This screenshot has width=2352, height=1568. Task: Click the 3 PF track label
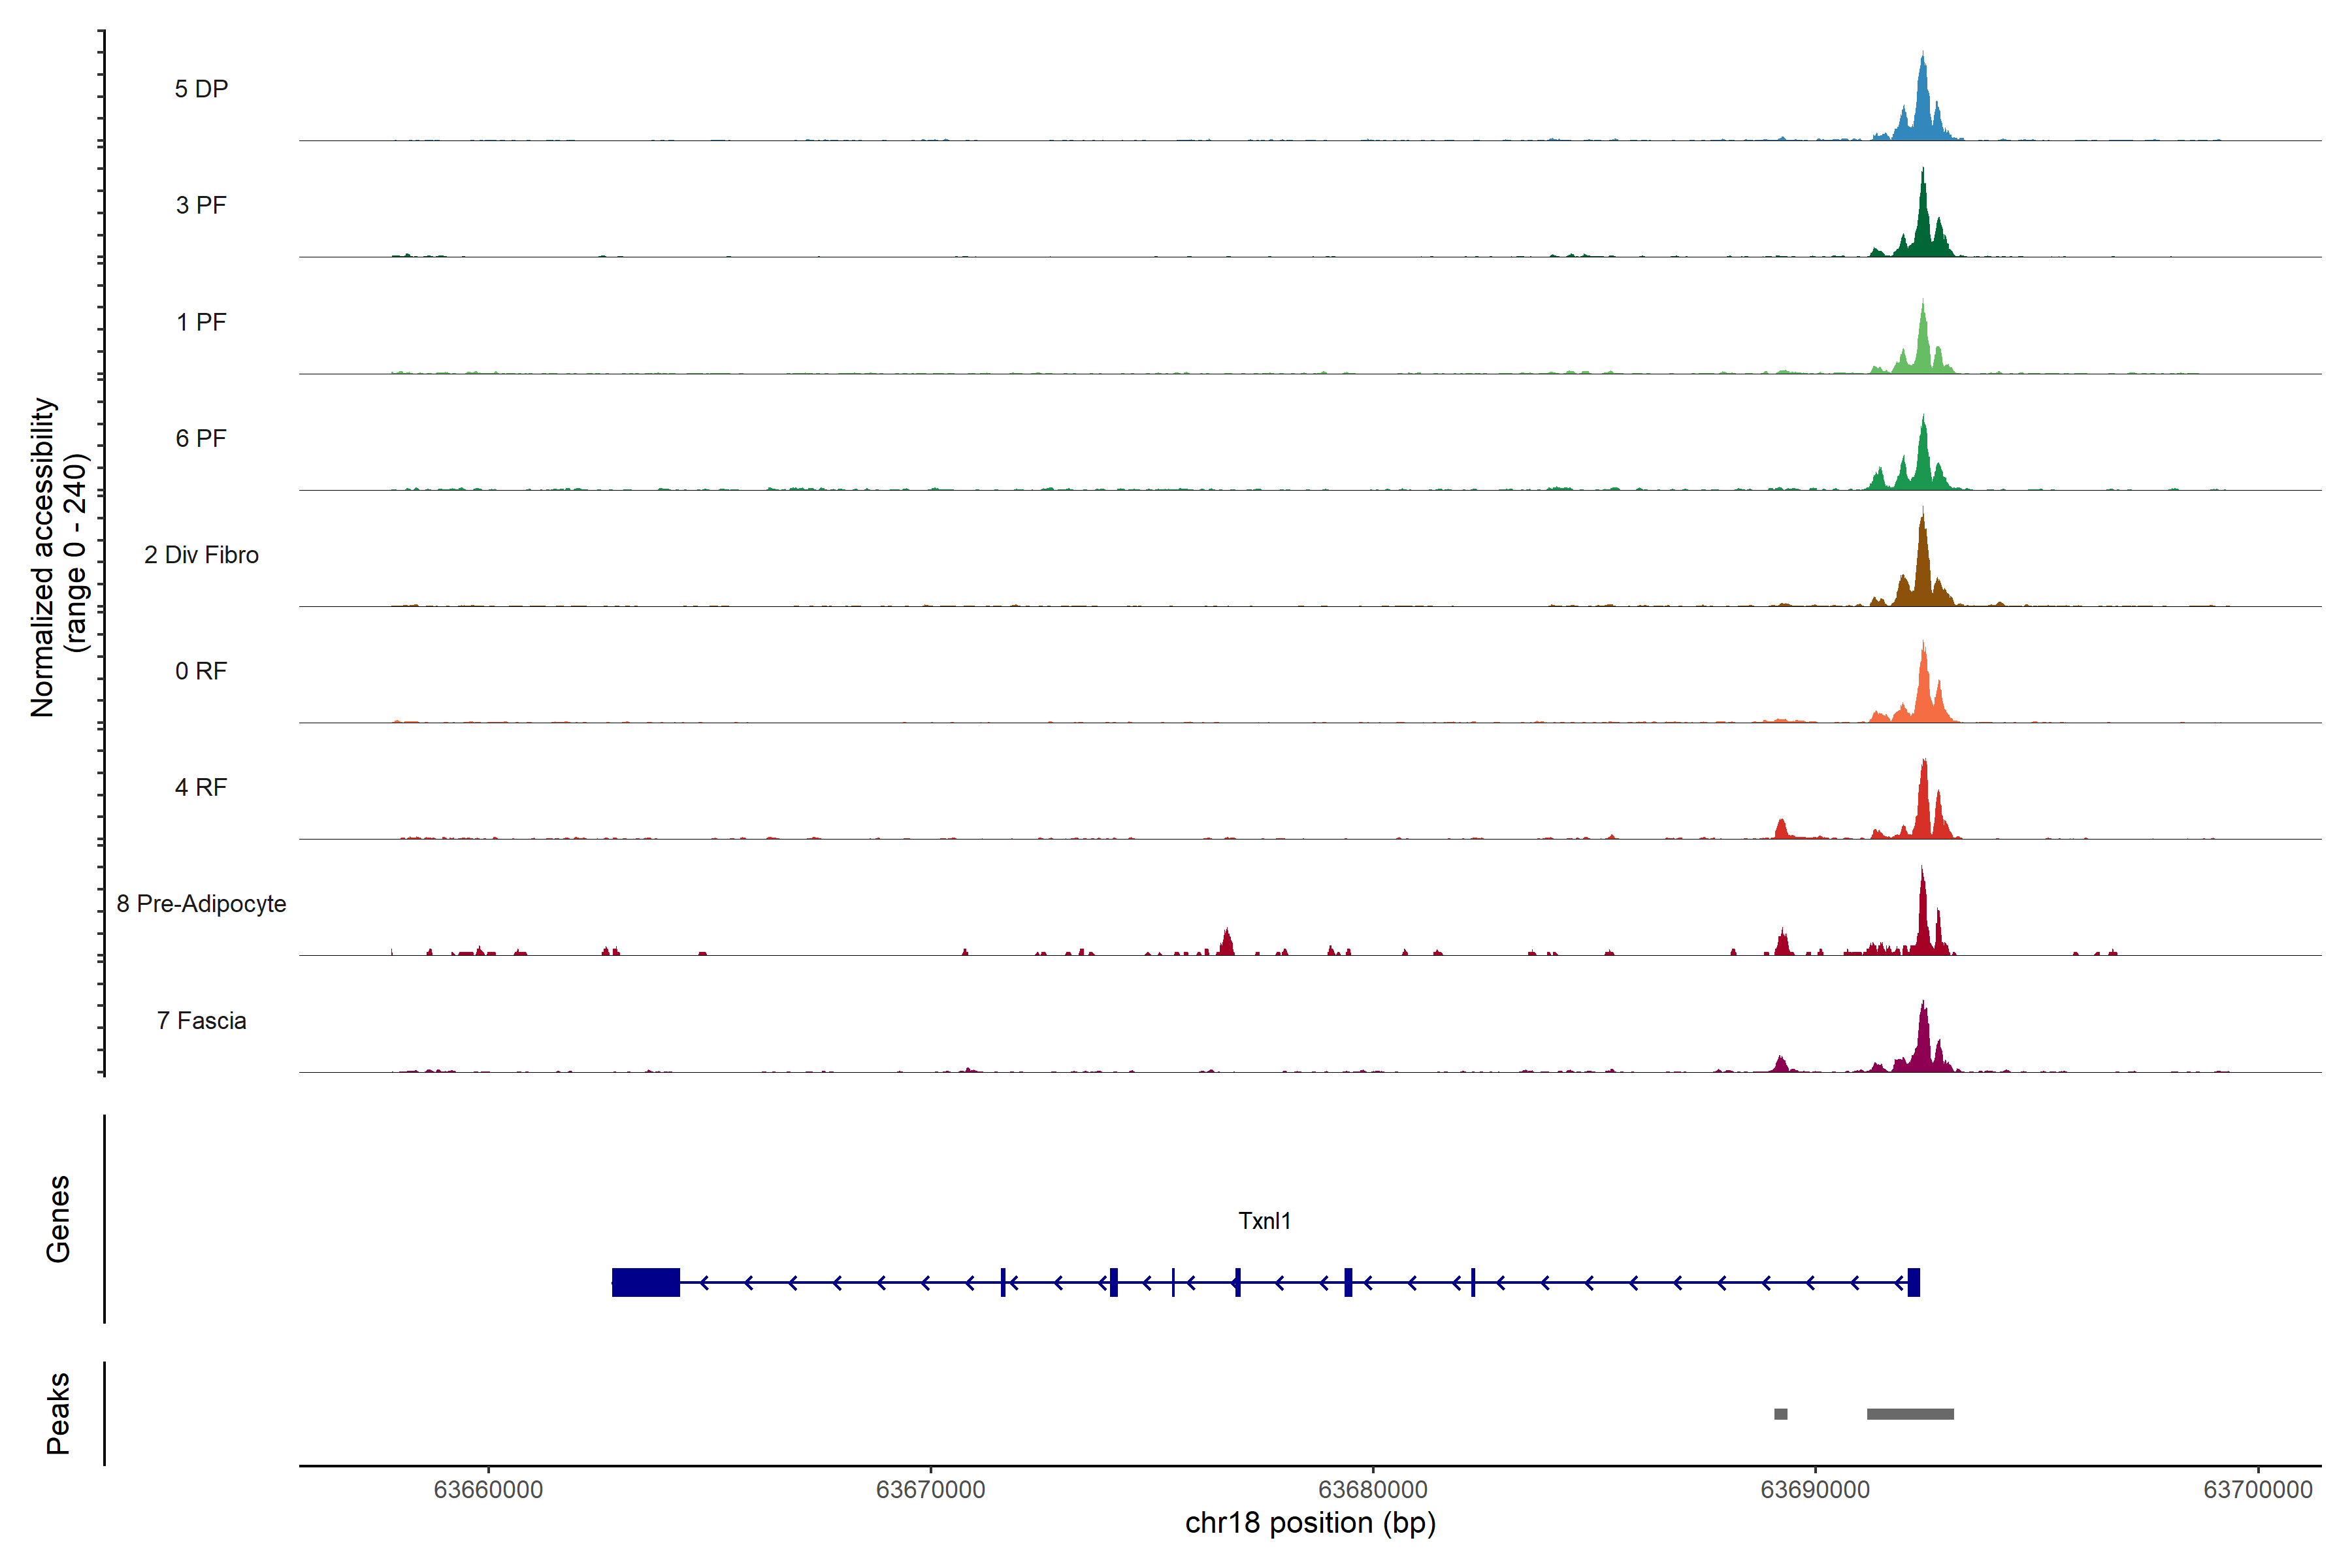tap(201, 205)
